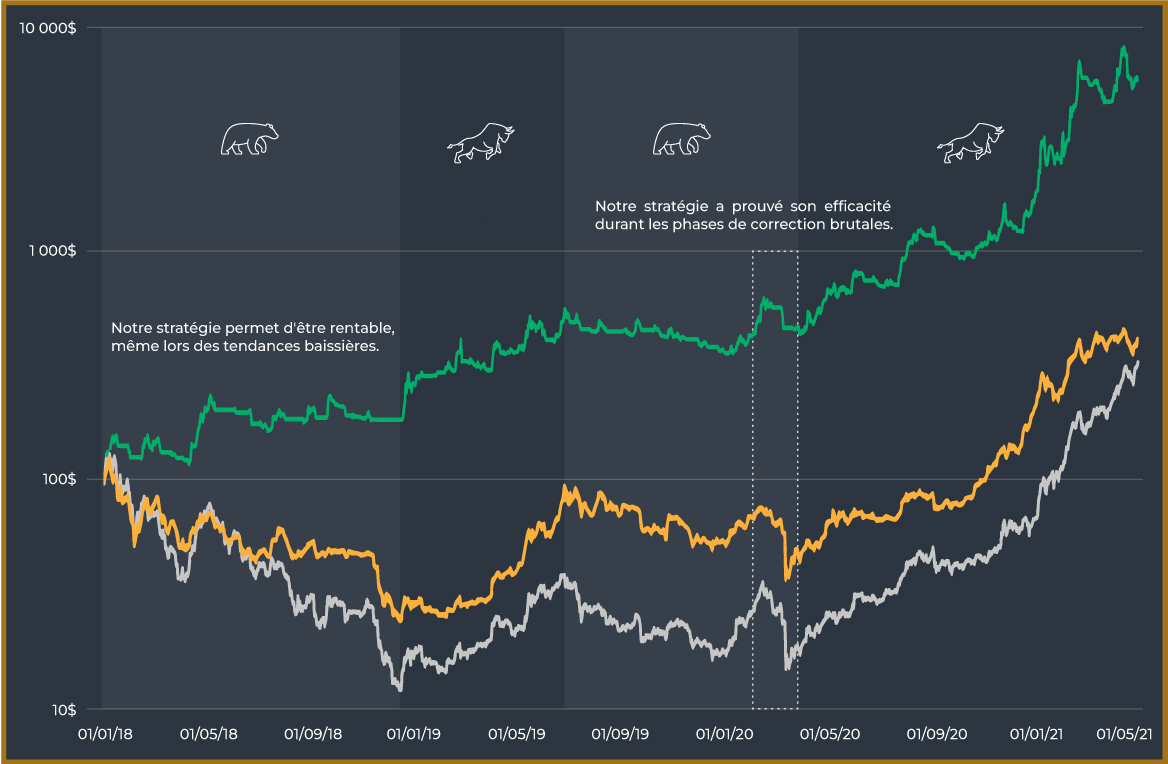This screenshot has height=764, width=1168.
Task: Click the 'Notre stratégie permet d'être rentable' annotation
Action: (253, 337)
